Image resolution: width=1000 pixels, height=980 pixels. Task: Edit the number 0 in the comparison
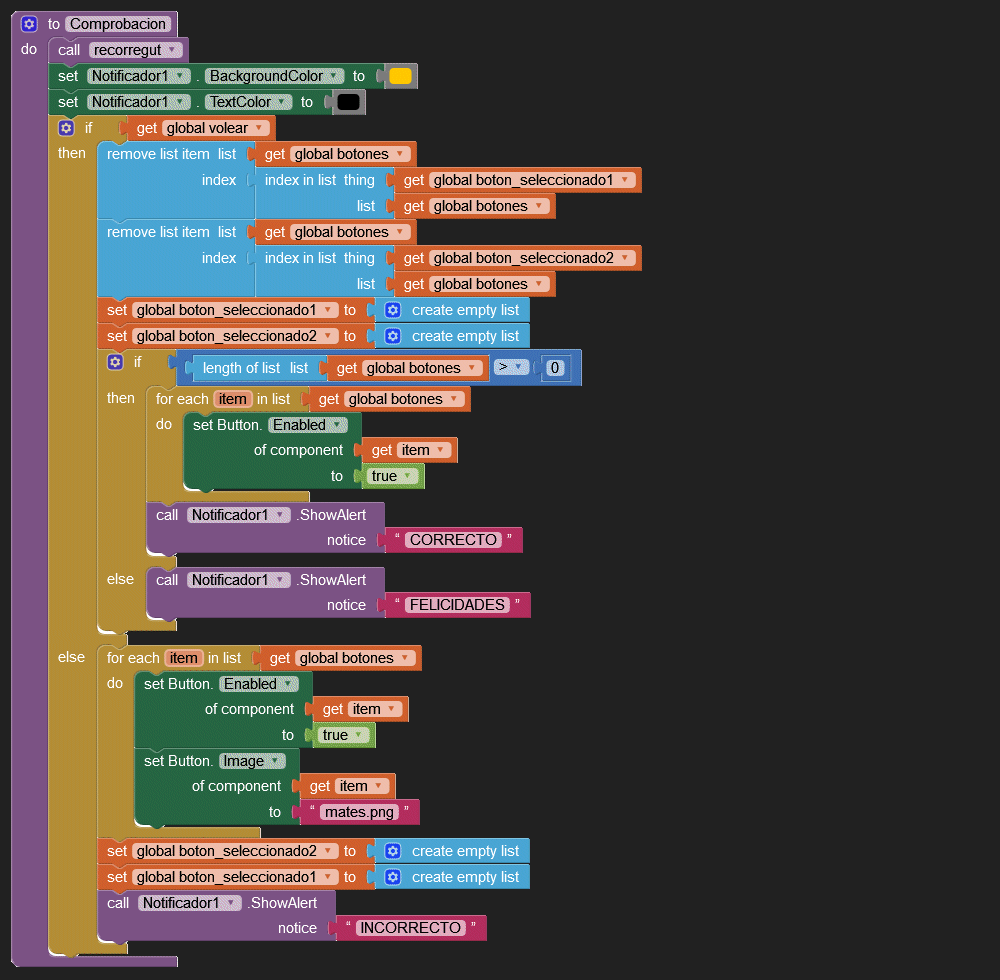555,368
